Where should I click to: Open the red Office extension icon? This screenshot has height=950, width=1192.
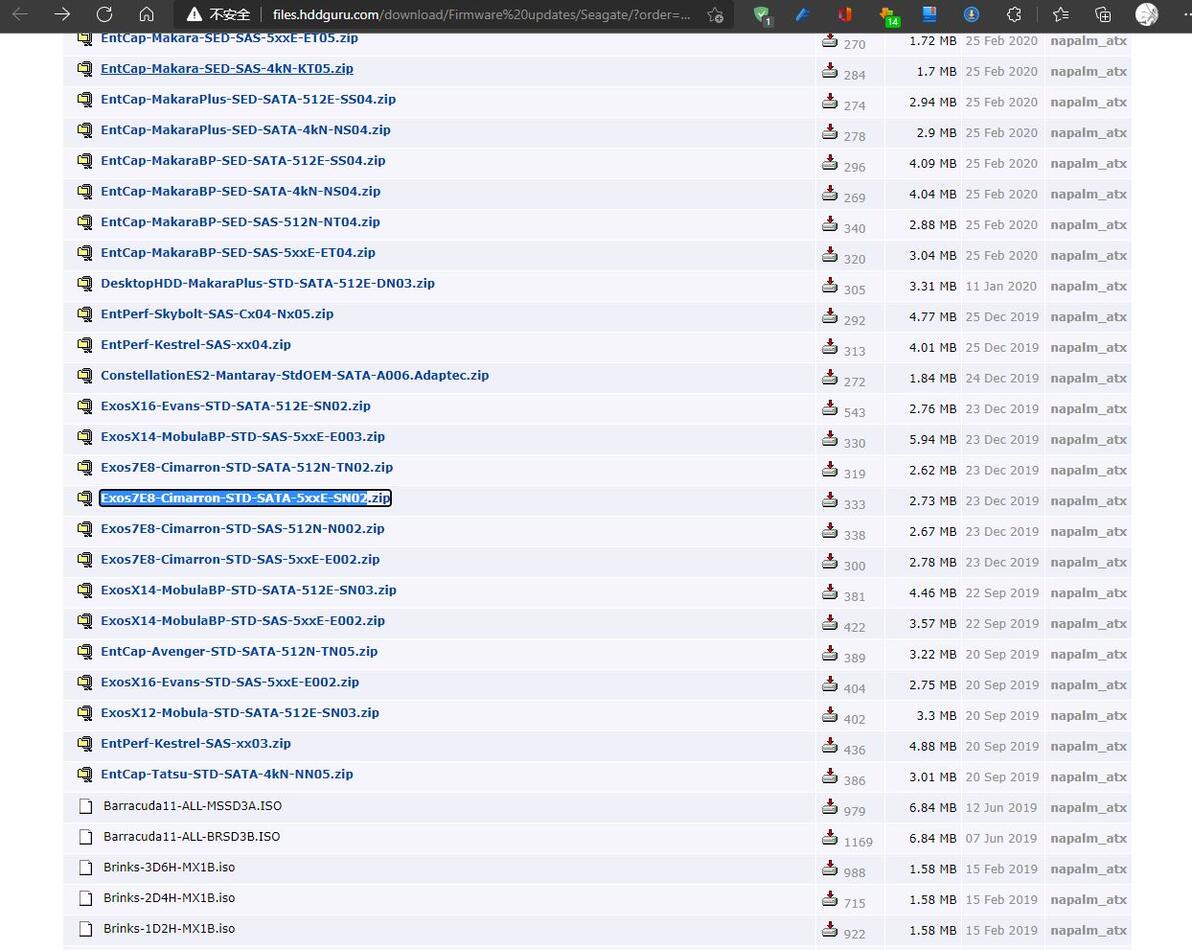click(845, 14)
